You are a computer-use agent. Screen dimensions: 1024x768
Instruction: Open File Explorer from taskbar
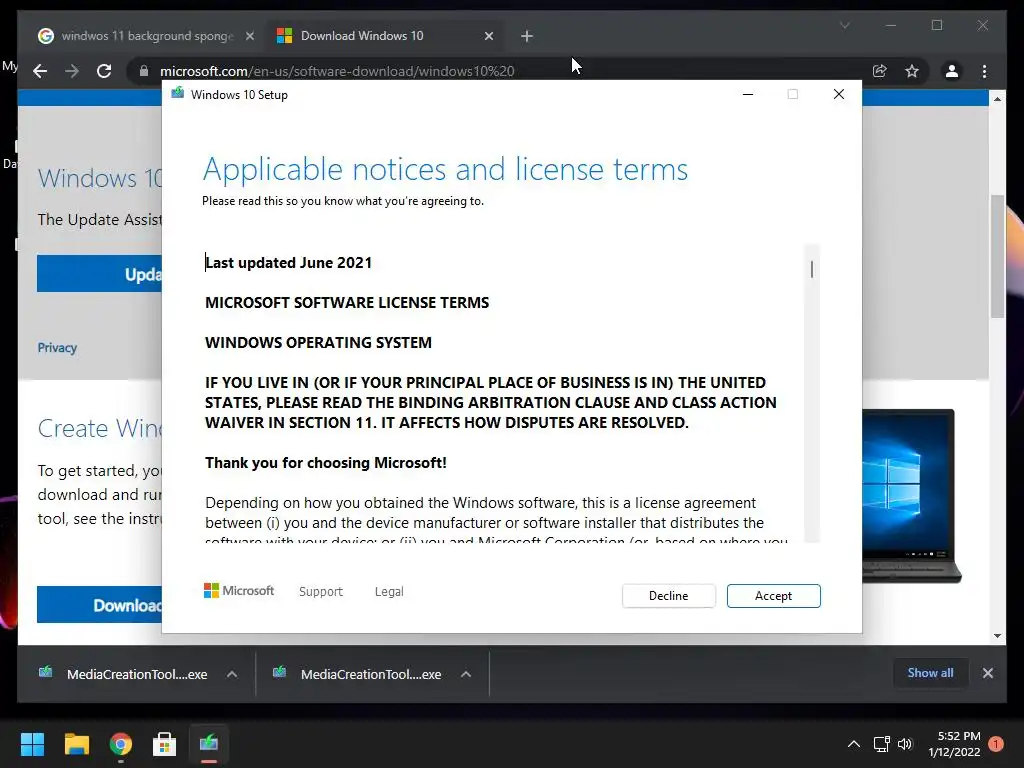tap(76, 744)
